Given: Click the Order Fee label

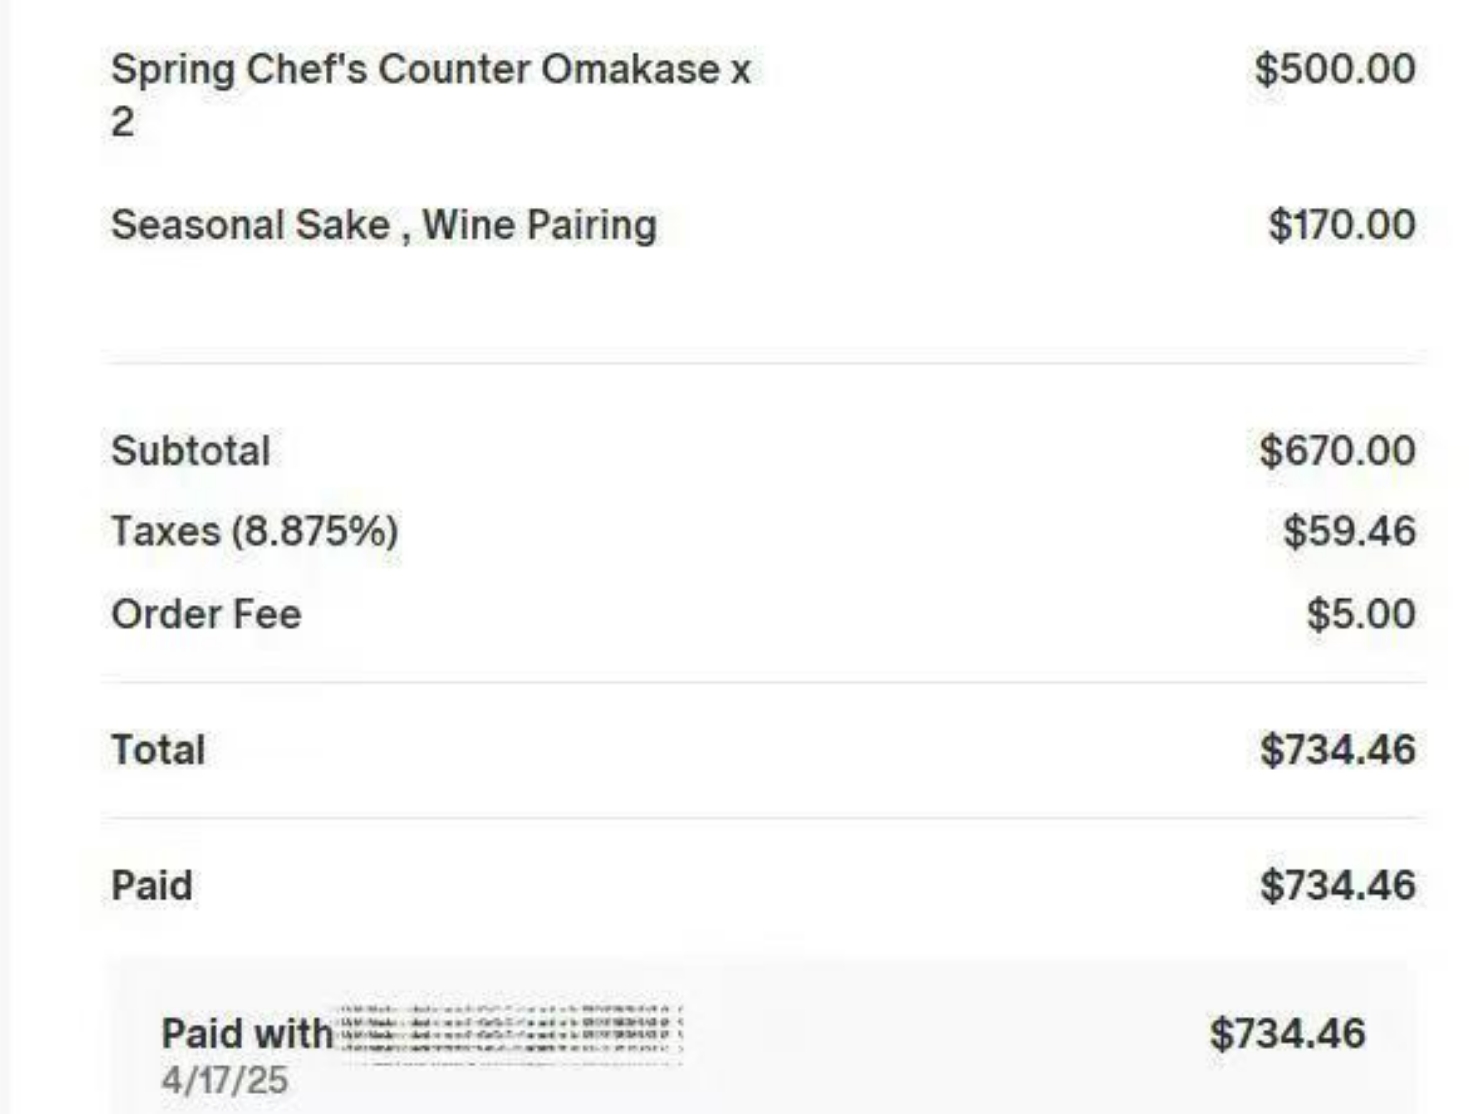Looking at the screenshot, I should click(x=206, y=614).
